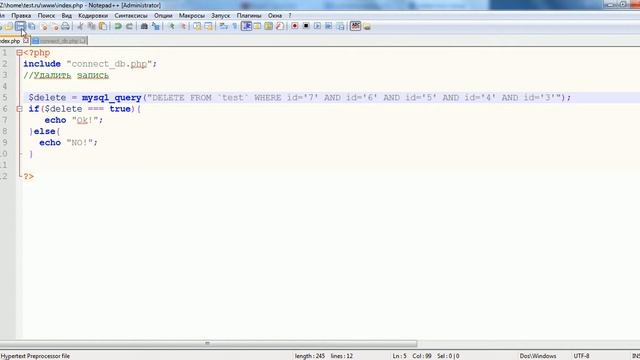This screenshot has width=640, height=360.
Task: Open the Синтаксисы menu
Action: 131,16
